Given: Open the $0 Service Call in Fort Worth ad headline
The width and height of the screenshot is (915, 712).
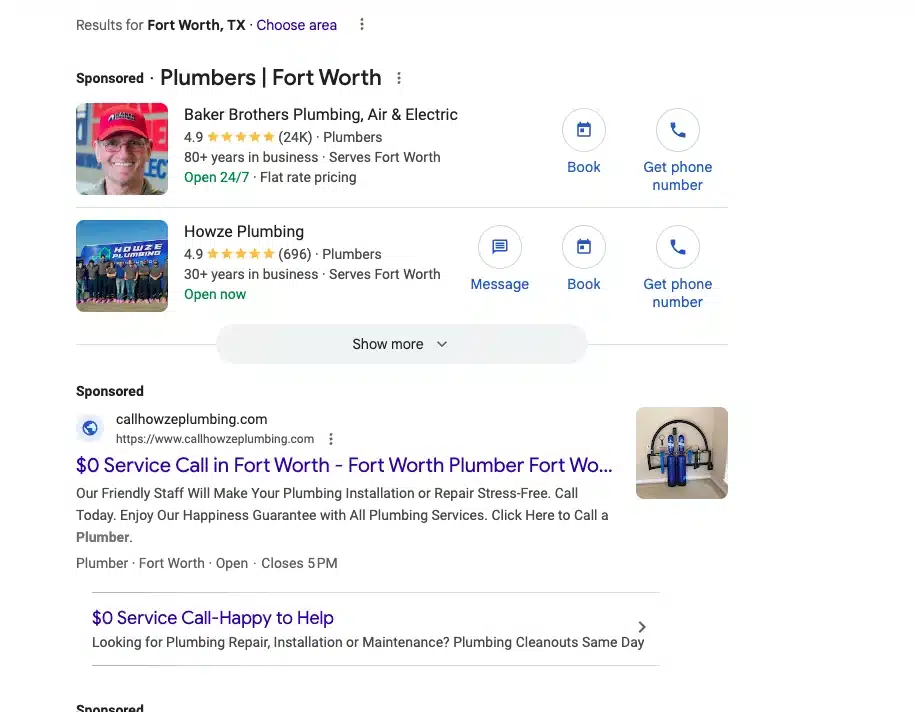Looking at the screenshot, I should 344,465.
